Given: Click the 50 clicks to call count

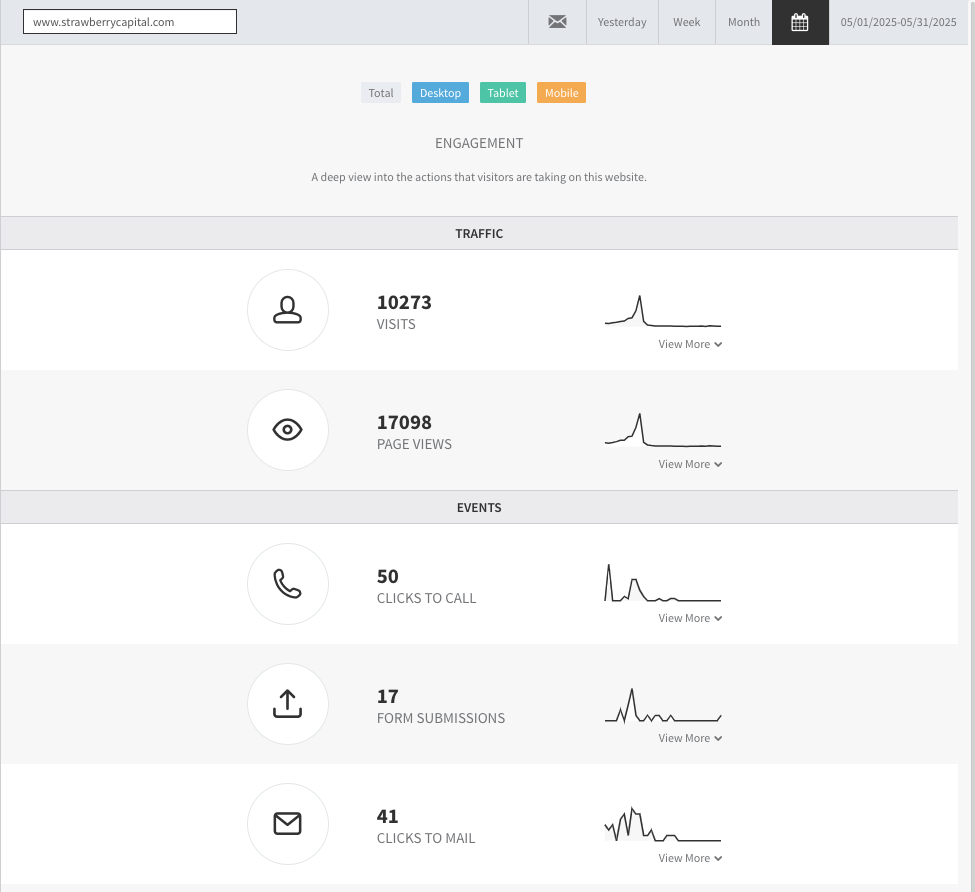Looking at the screenshot, I should 387,576.
